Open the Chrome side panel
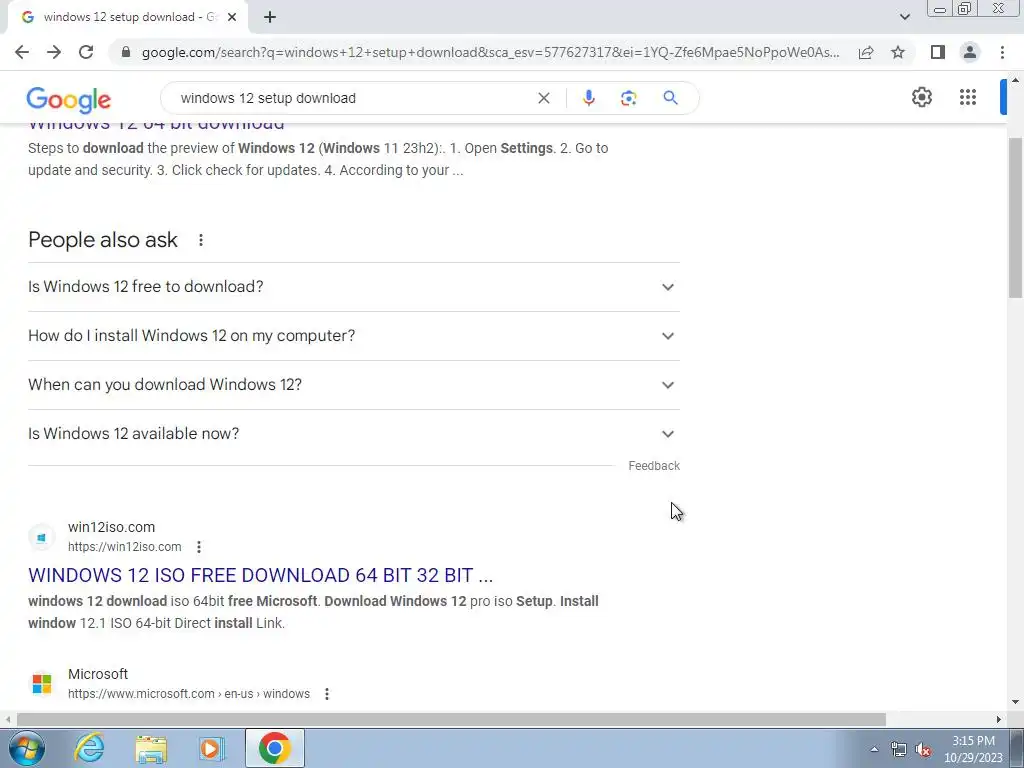Image resolution: width=1024 pixels, height=768 pixels. coord(938,52)
